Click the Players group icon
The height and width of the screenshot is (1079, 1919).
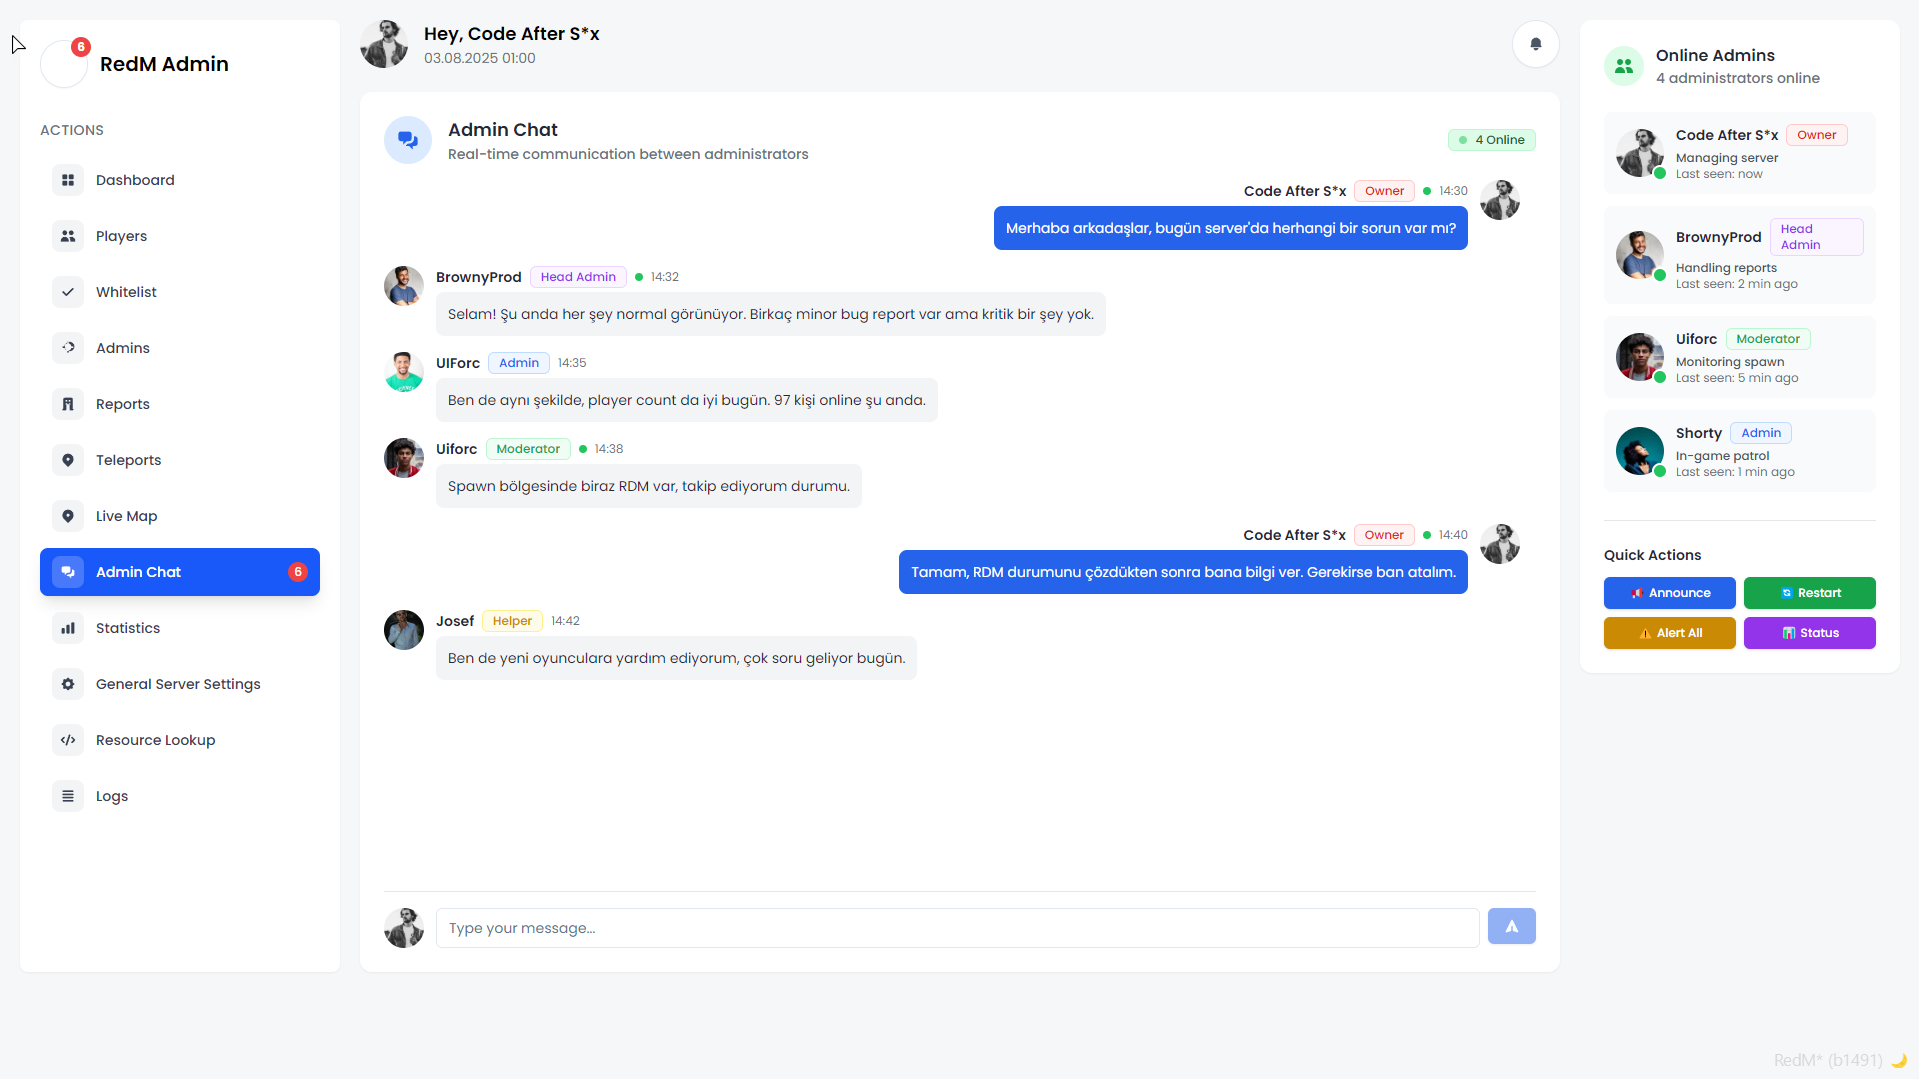click(68, 236)
